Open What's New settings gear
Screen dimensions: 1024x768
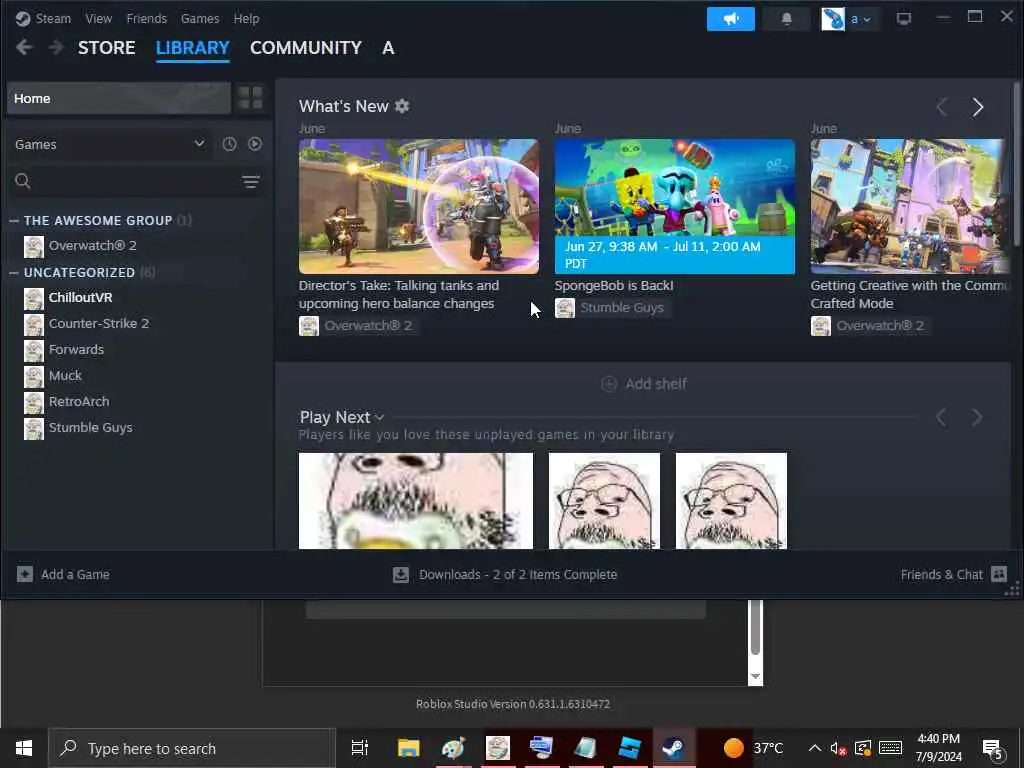(402, 106)
